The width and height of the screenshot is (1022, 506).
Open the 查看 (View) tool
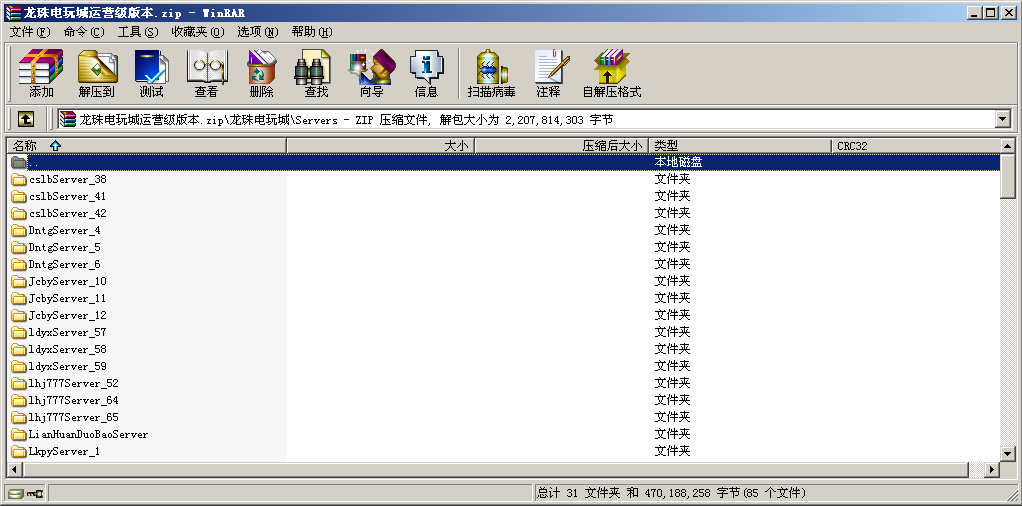click(206, 74)
